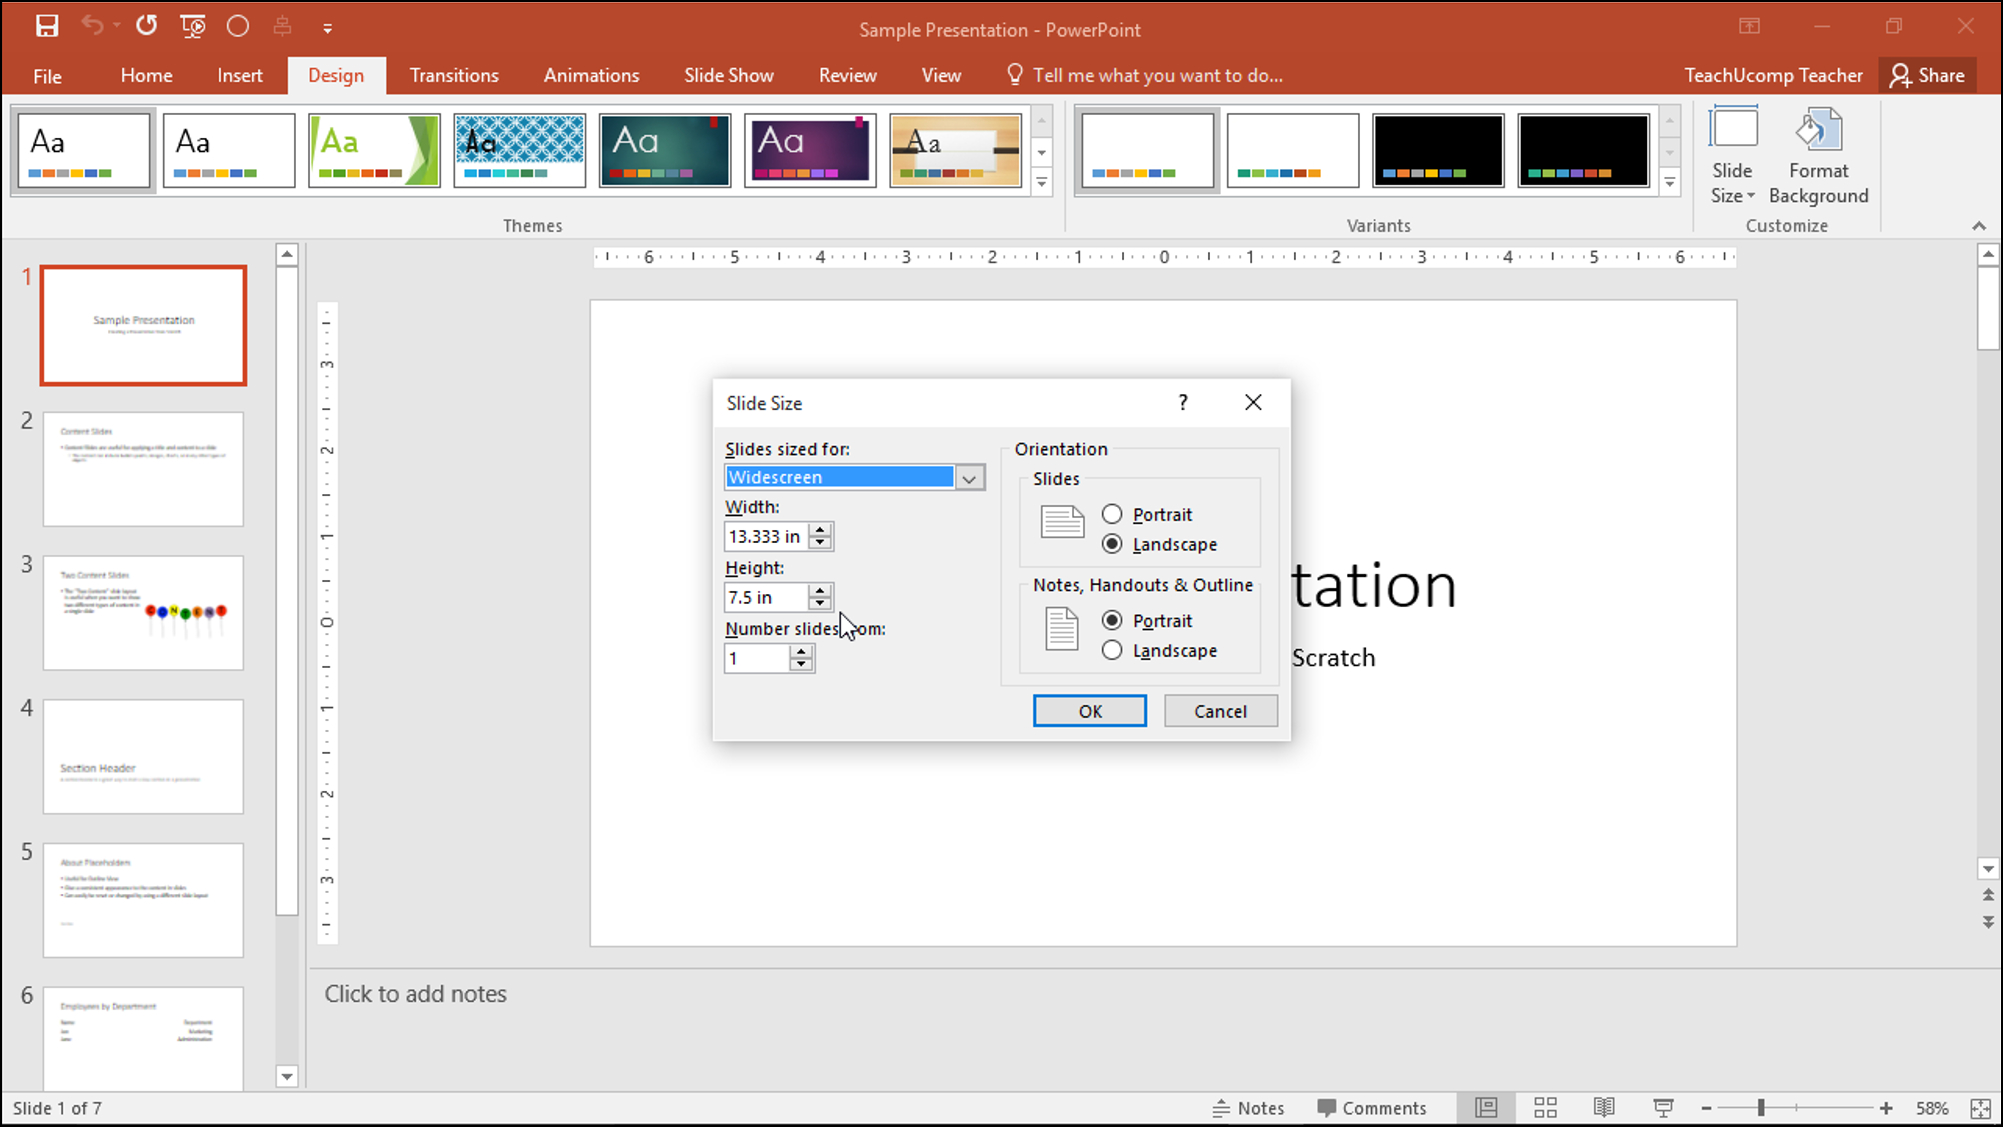Image resolution: width=2003 pixels, height=1127 pixels.
Task: Enable Portrait orientation for Notes Handouts
Action: [x=1110, y=619]
